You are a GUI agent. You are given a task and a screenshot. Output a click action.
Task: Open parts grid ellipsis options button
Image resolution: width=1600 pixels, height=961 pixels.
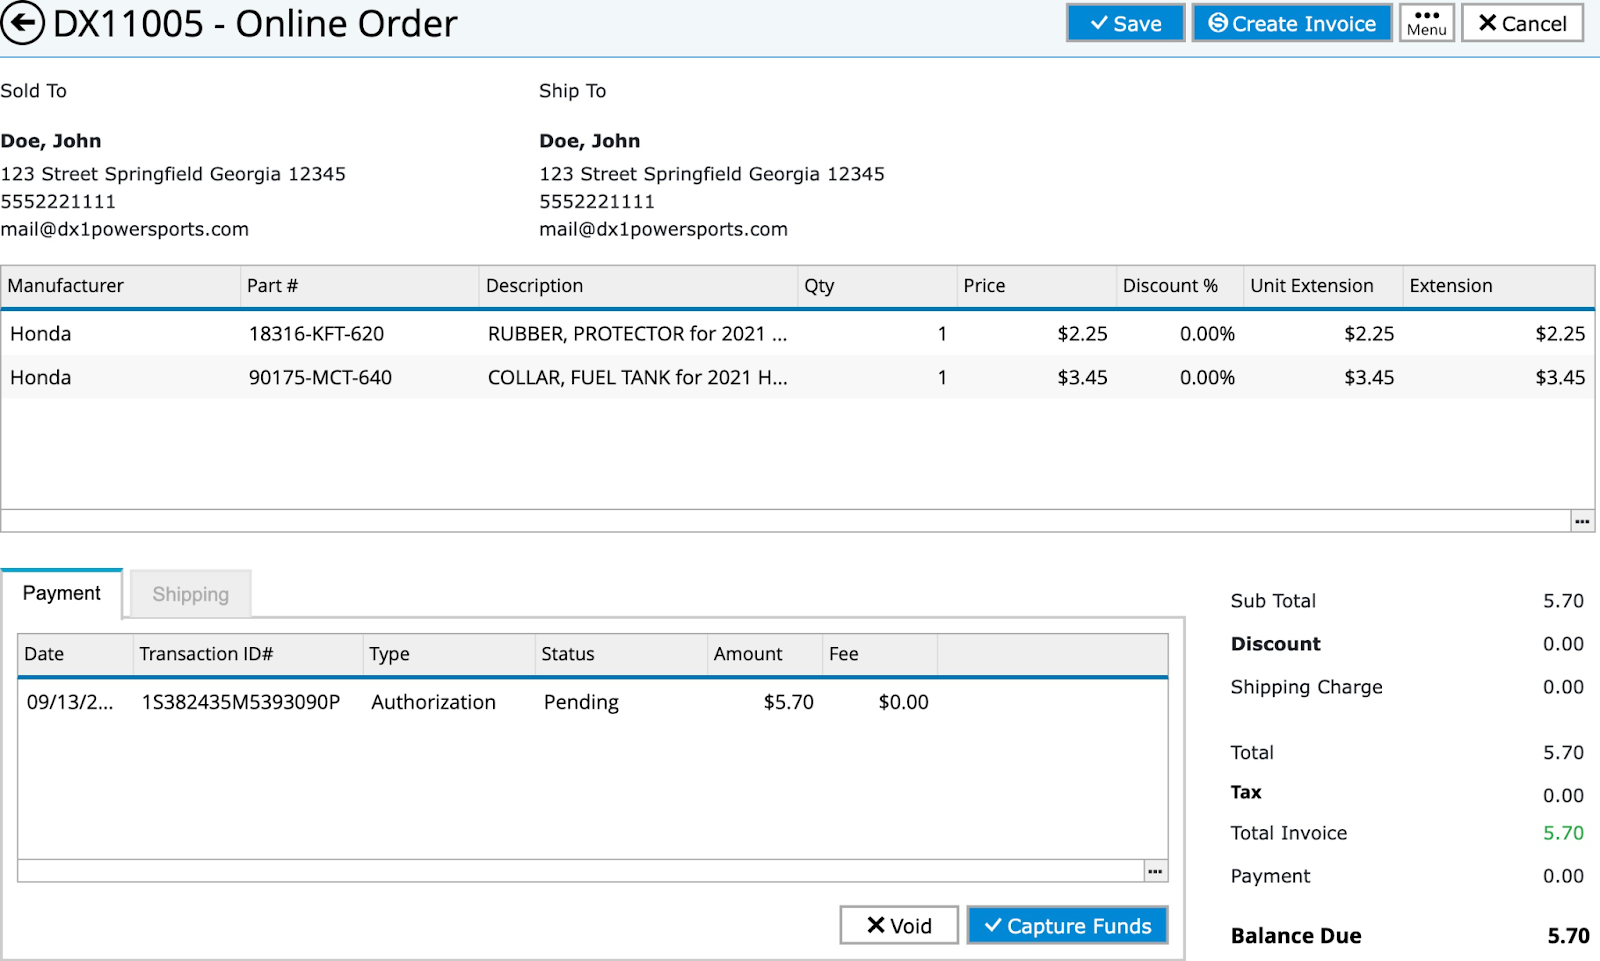1582,521
